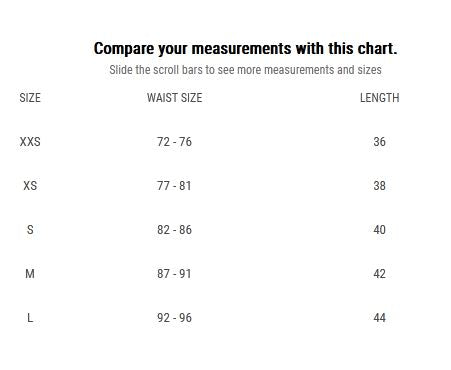Screen dimensions: 451x370
Task: Click the 82 - 86 waist value
Action: (x=174, y=230)
